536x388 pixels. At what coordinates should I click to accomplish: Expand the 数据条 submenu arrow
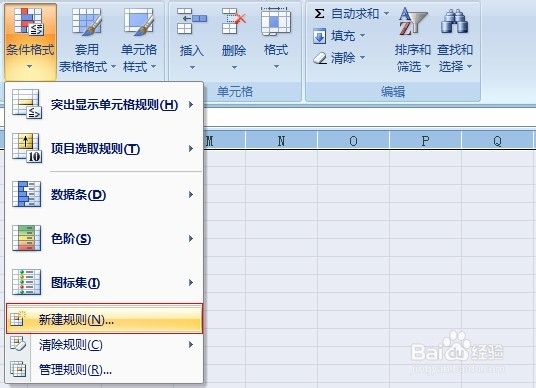[191, 195]
